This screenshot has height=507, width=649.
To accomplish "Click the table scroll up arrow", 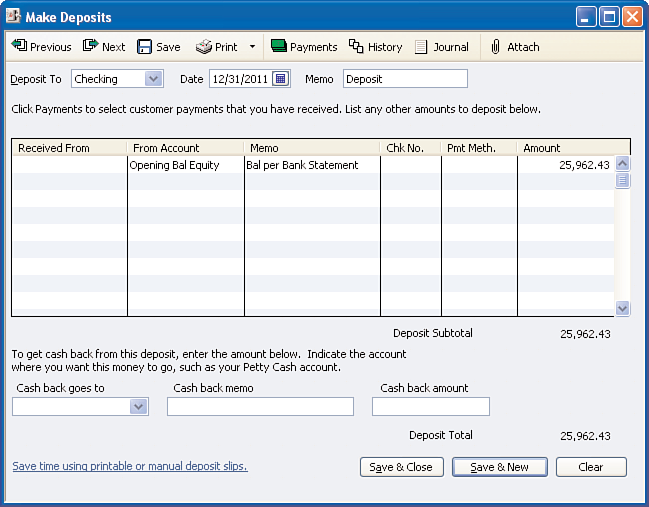I will 623,163.
